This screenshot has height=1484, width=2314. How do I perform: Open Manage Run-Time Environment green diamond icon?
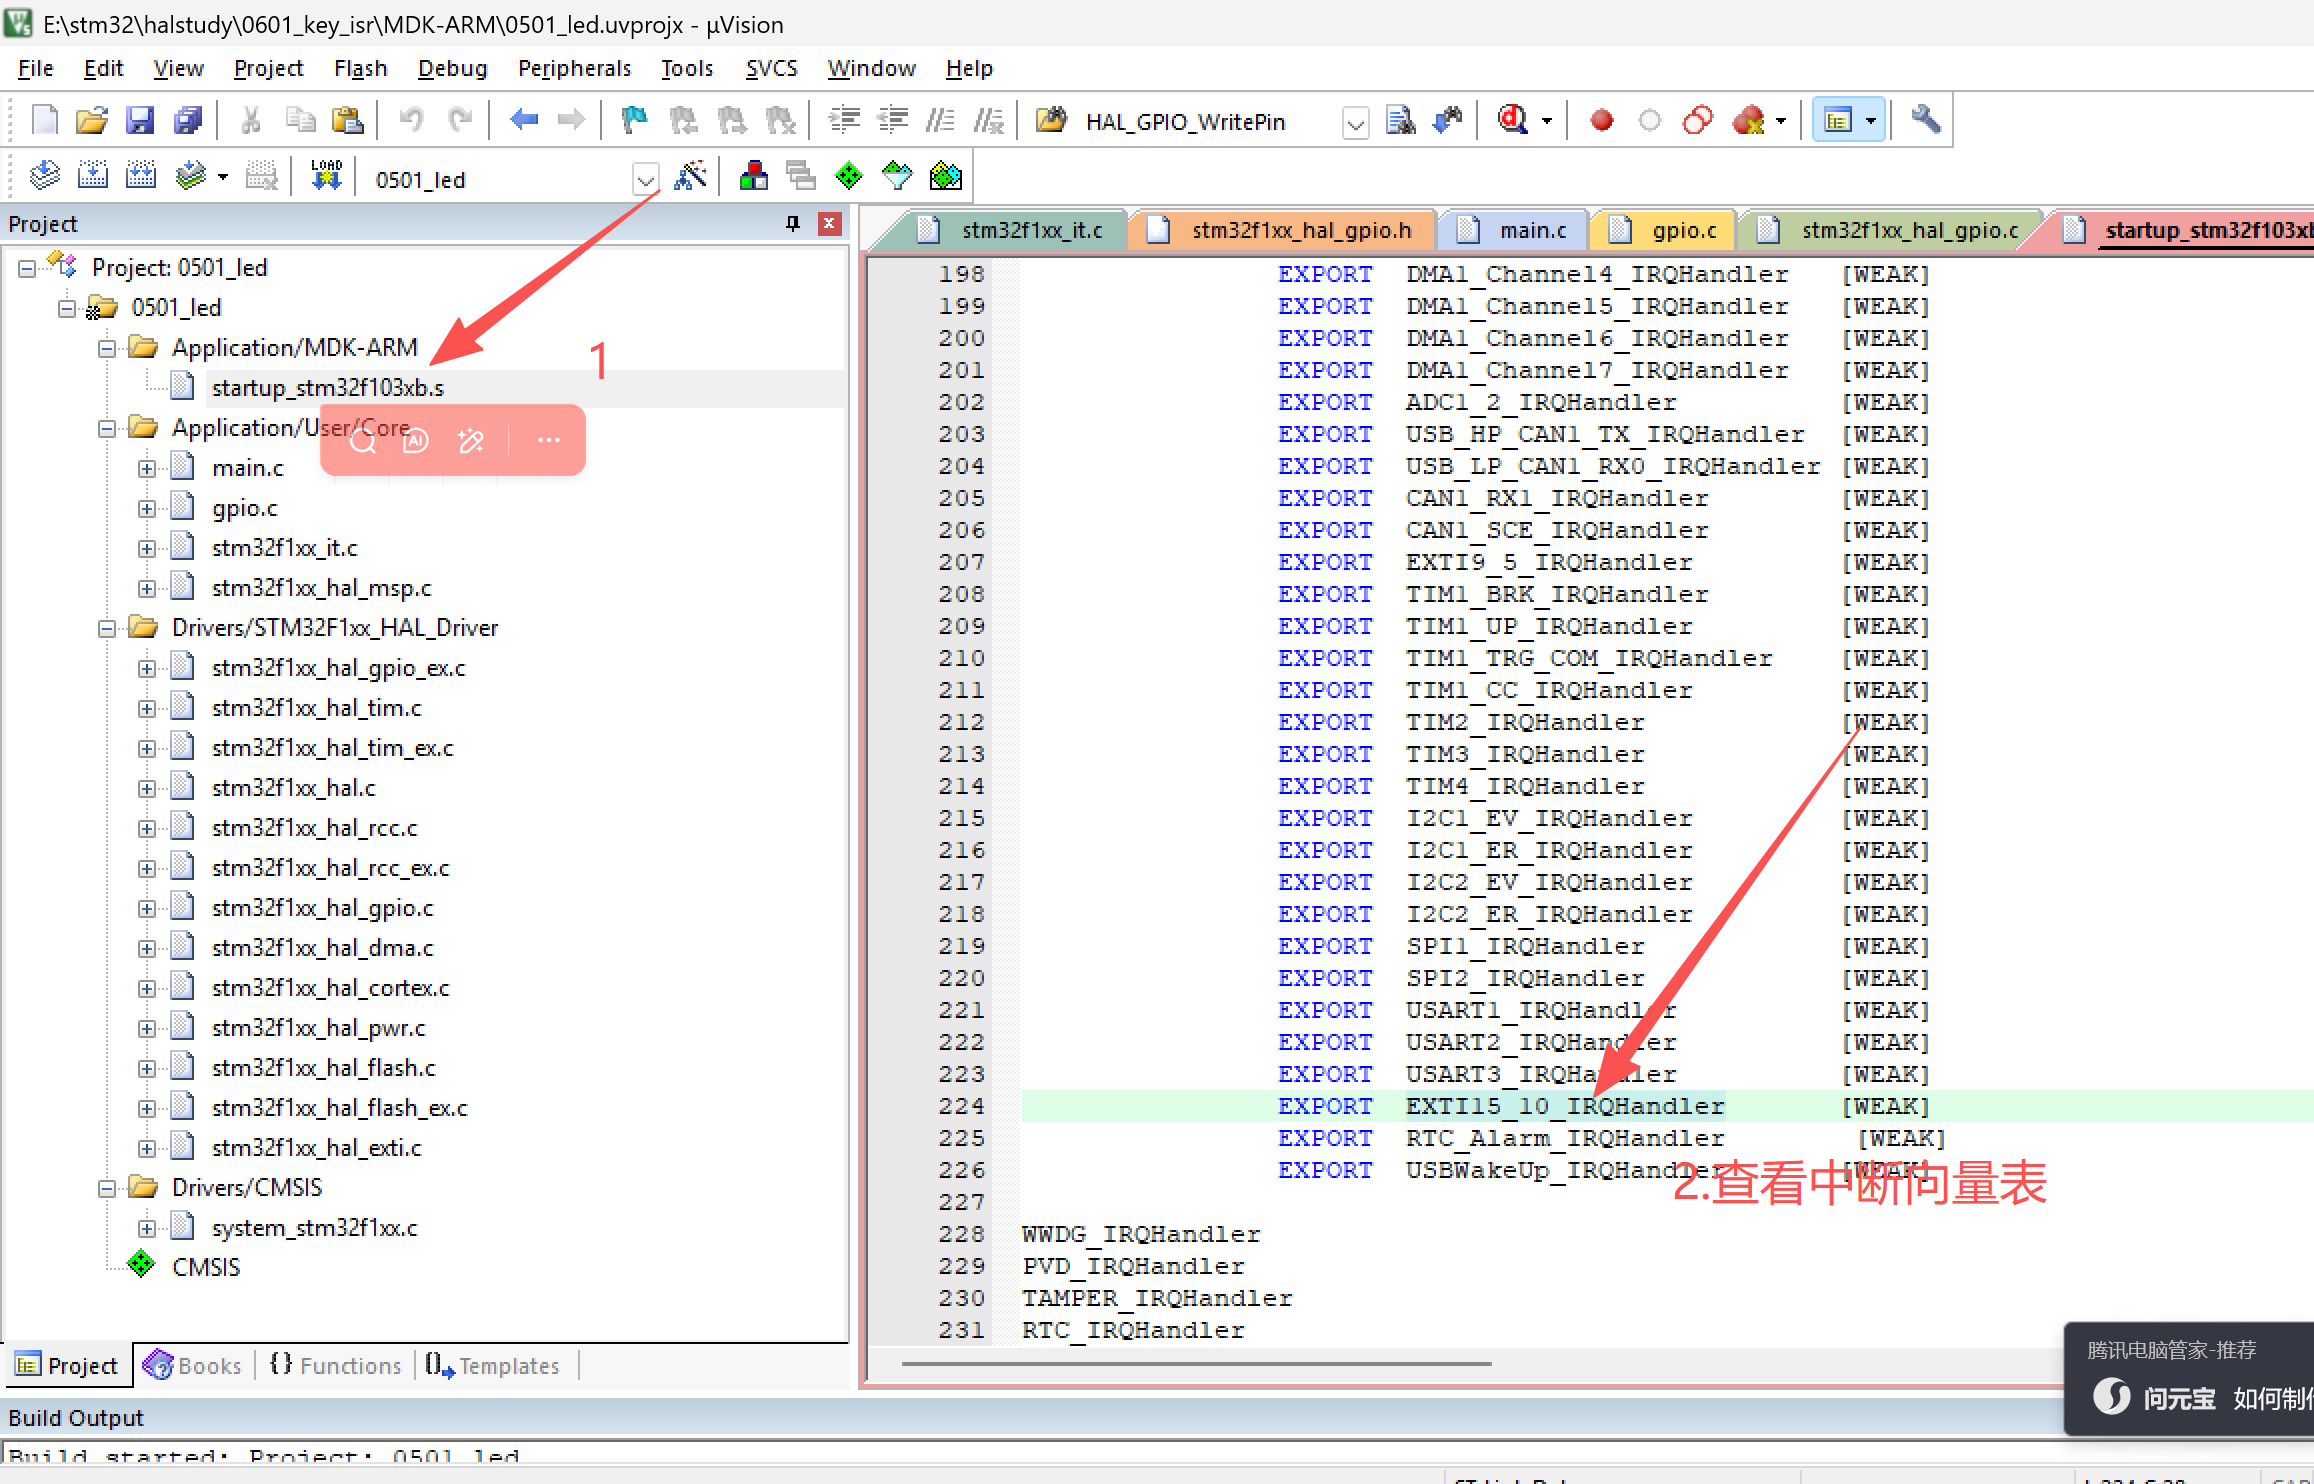849,176
